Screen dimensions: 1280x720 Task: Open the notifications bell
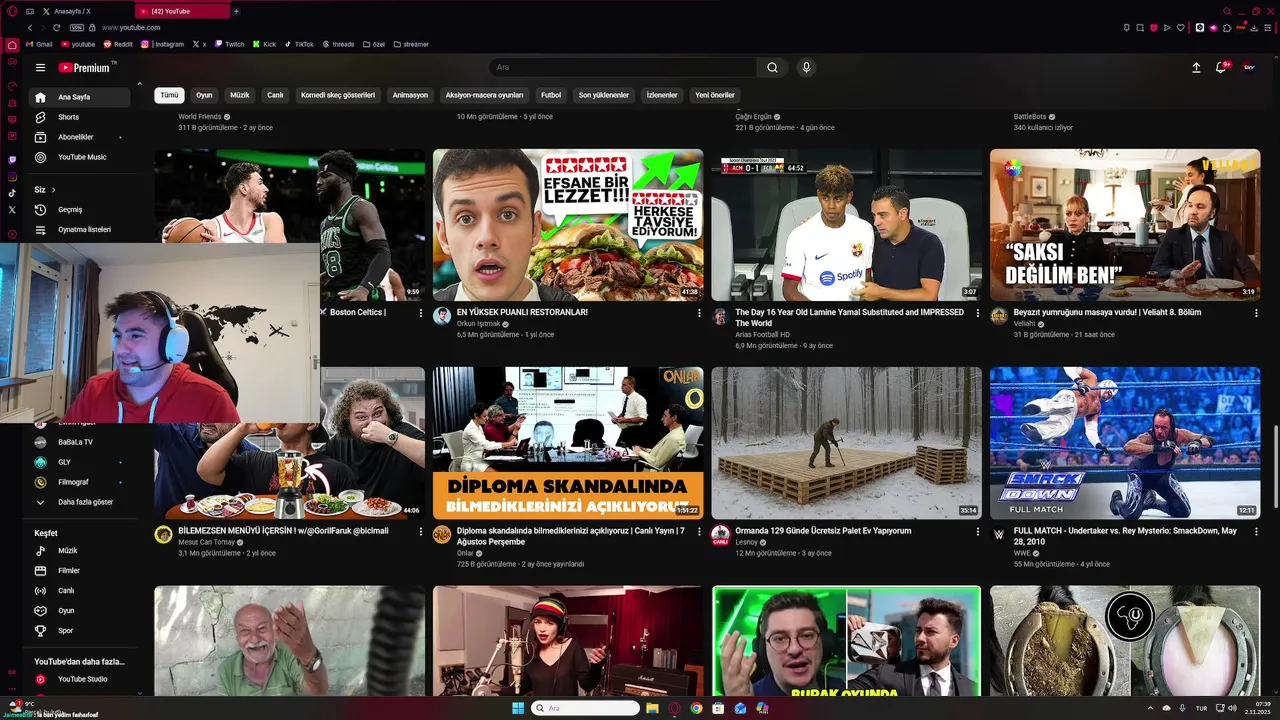(1221, 67)
